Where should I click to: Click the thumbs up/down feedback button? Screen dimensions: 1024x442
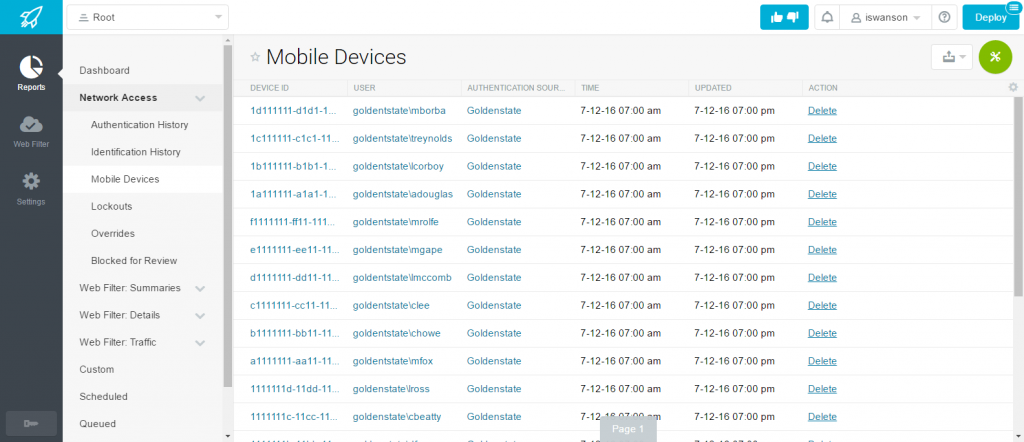click(x=784, y=18)
